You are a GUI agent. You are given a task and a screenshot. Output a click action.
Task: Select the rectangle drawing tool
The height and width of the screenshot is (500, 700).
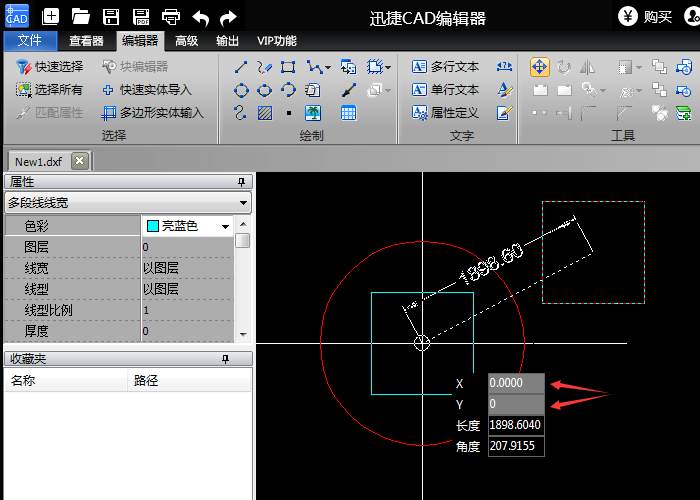pos(288,67)
